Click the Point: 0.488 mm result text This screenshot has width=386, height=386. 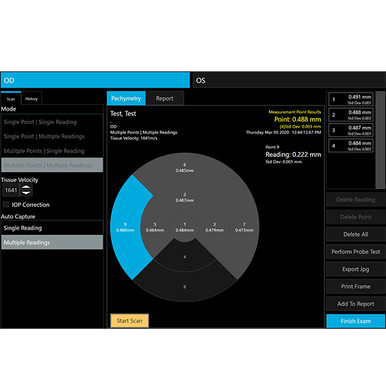click(x=298, y=119)
